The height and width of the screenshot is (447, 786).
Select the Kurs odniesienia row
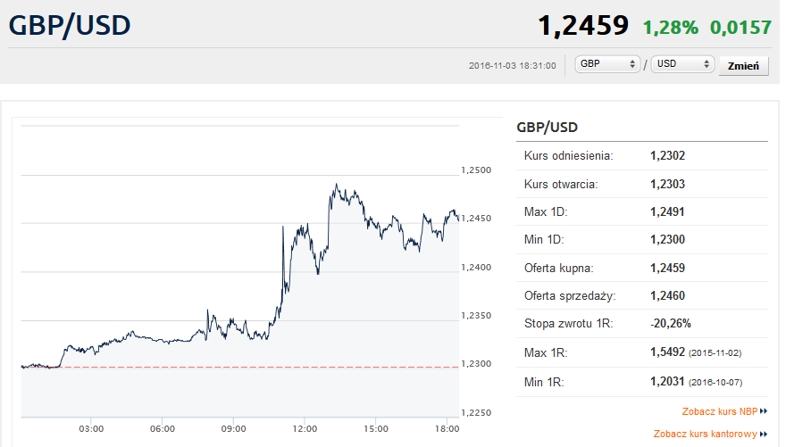point(642,156)
